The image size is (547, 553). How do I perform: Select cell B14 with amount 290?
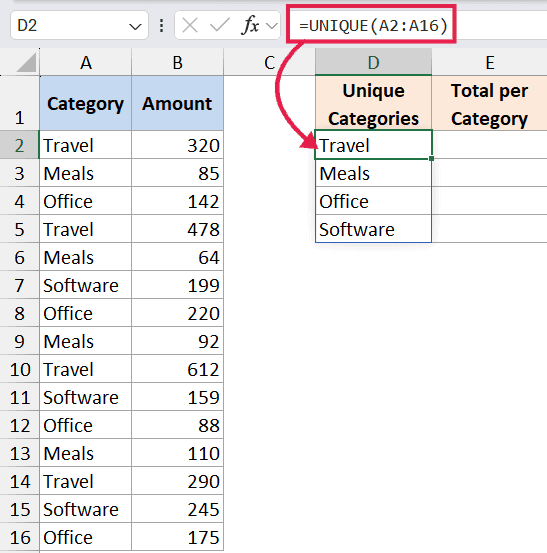[x=177, y=481]
